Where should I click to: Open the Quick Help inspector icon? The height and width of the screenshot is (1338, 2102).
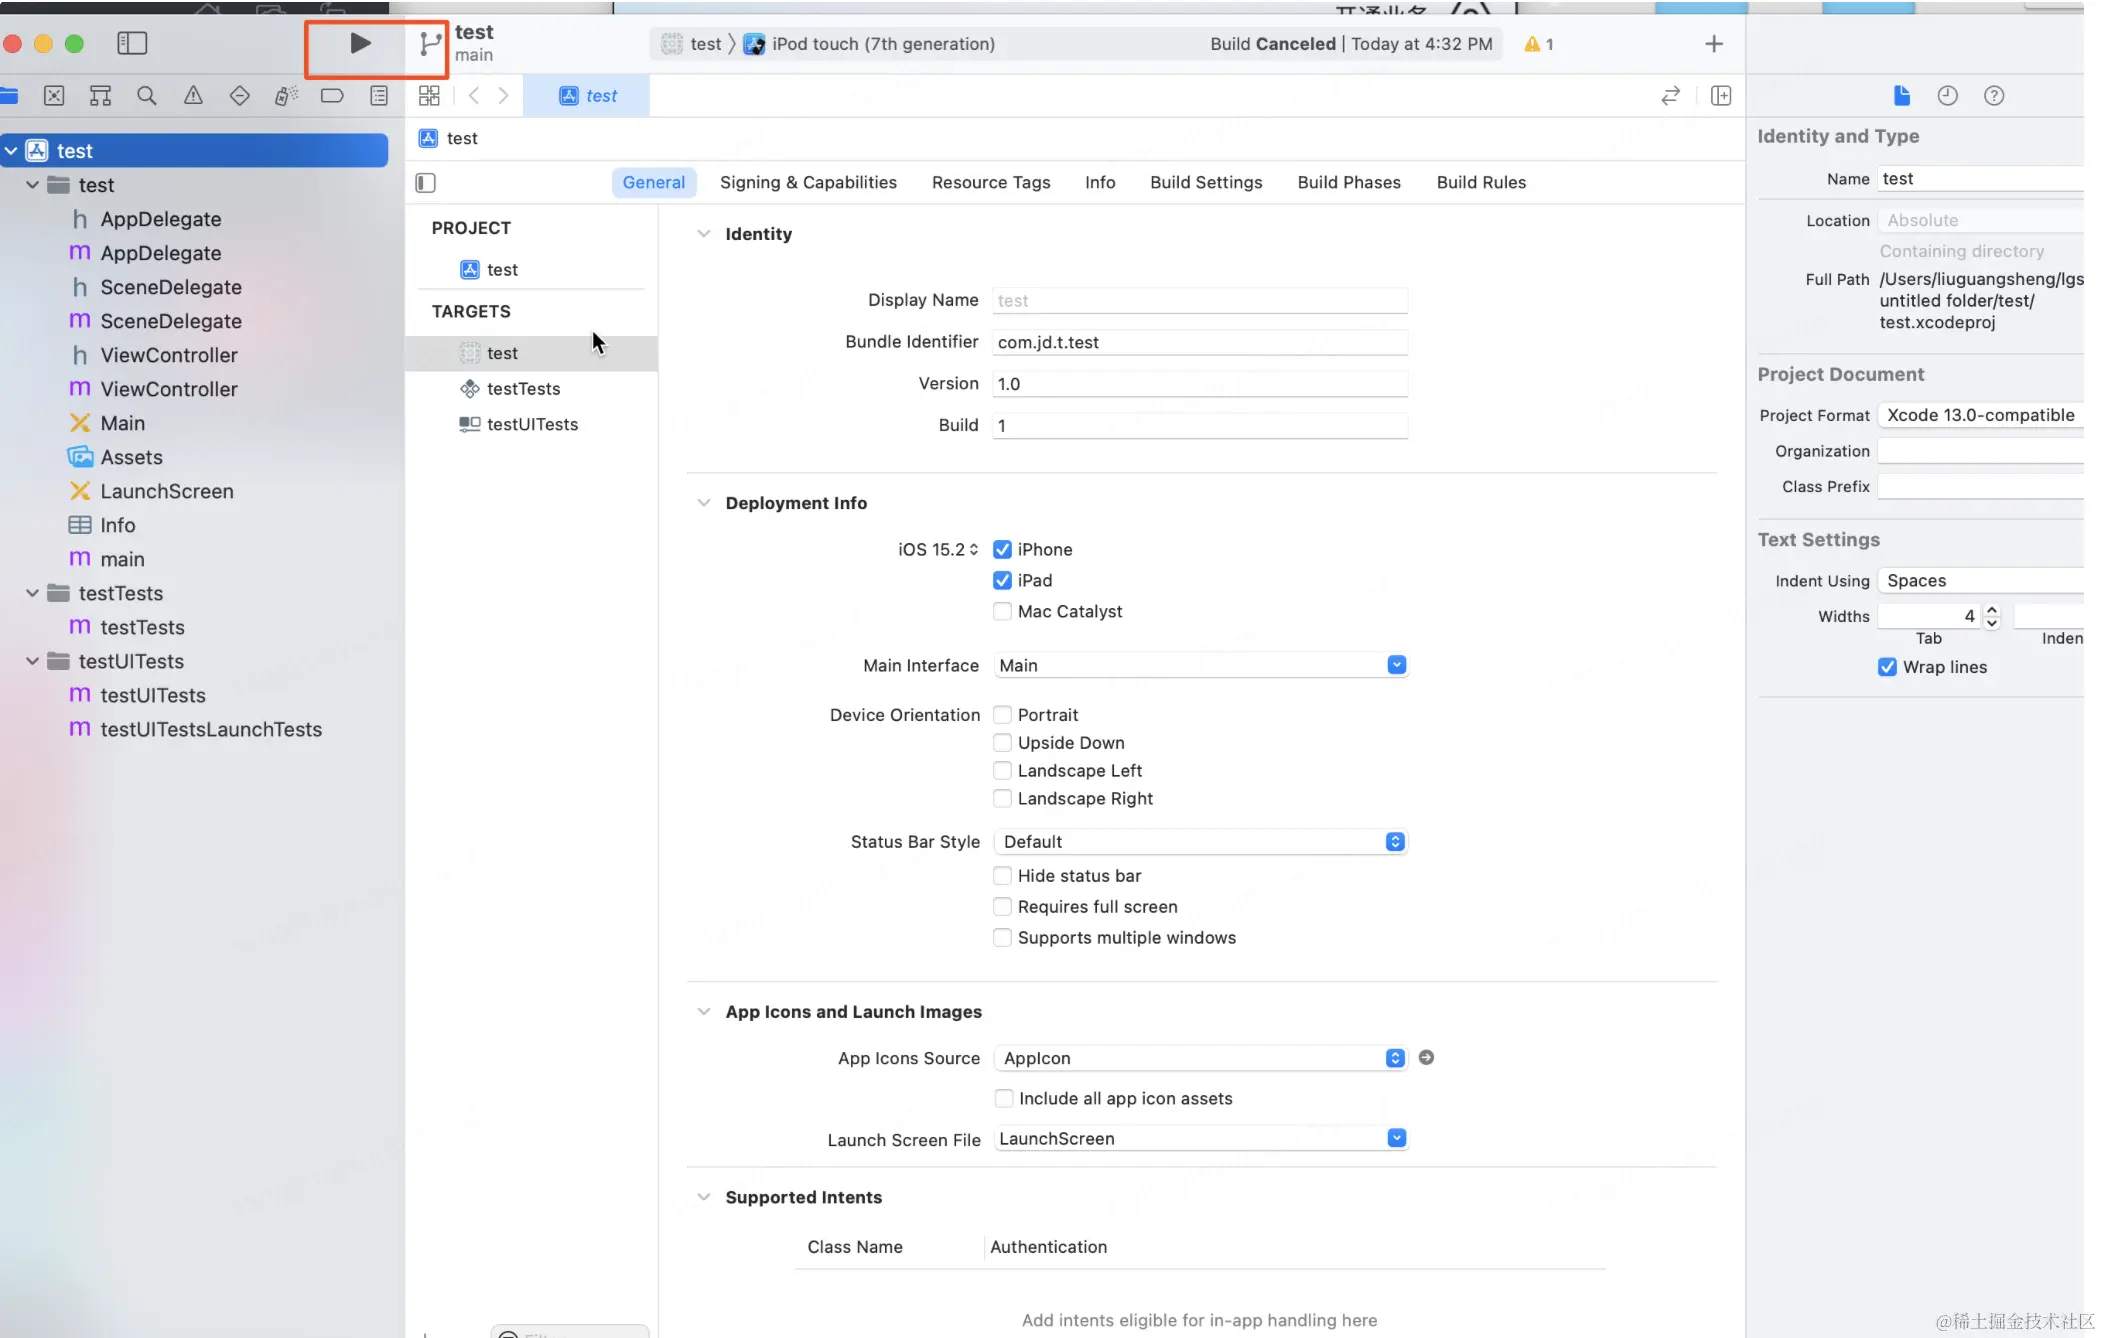1994,96
